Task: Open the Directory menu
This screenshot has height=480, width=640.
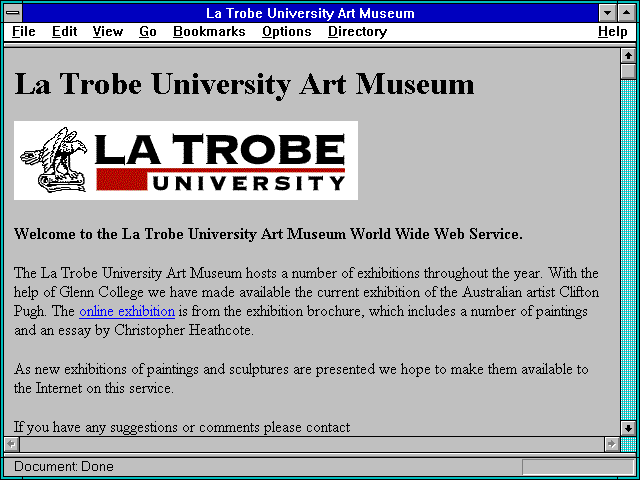Action: coord(357,32)
